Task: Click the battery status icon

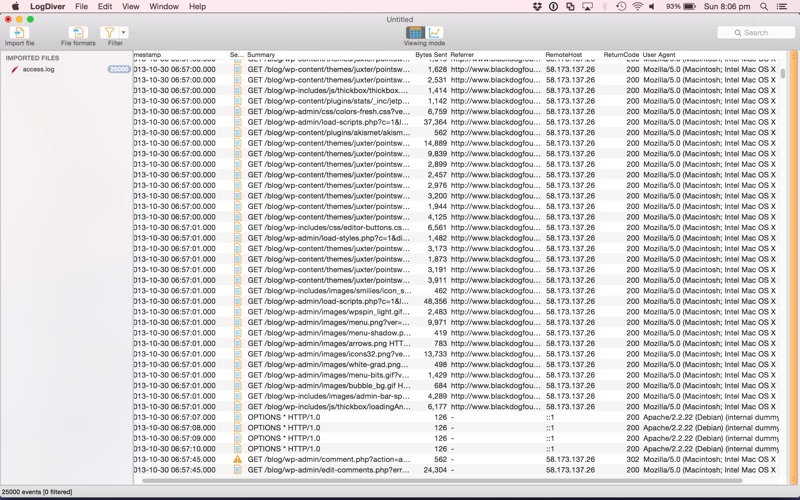Action: [x=689, y=7]
